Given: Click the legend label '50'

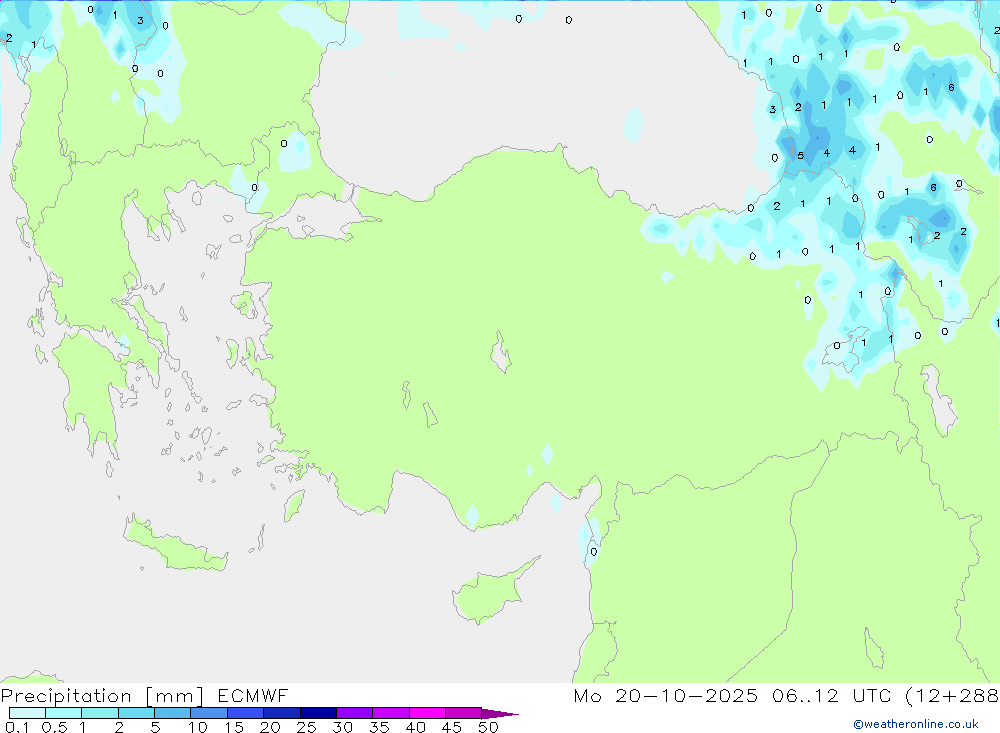Looking at the screenshot, I should point(489,727).
